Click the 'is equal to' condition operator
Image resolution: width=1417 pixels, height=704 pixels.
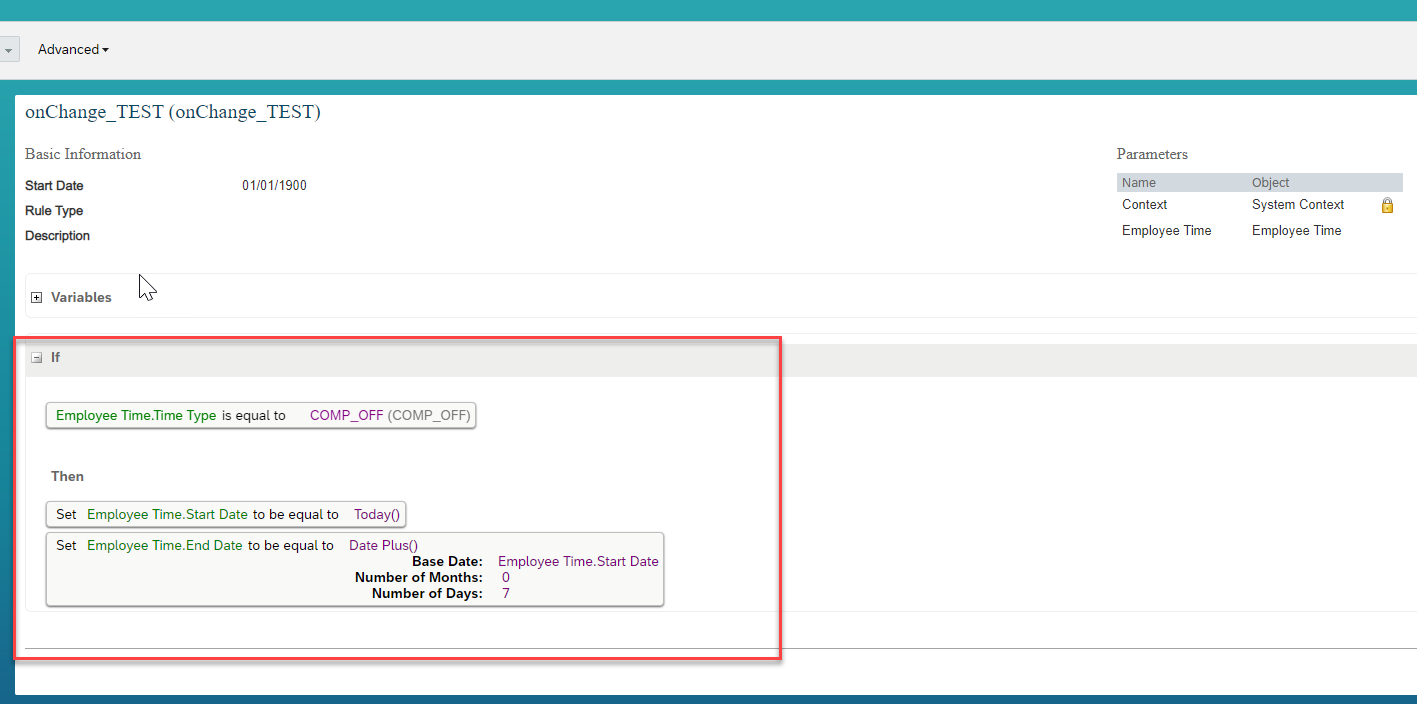[253, 415]
